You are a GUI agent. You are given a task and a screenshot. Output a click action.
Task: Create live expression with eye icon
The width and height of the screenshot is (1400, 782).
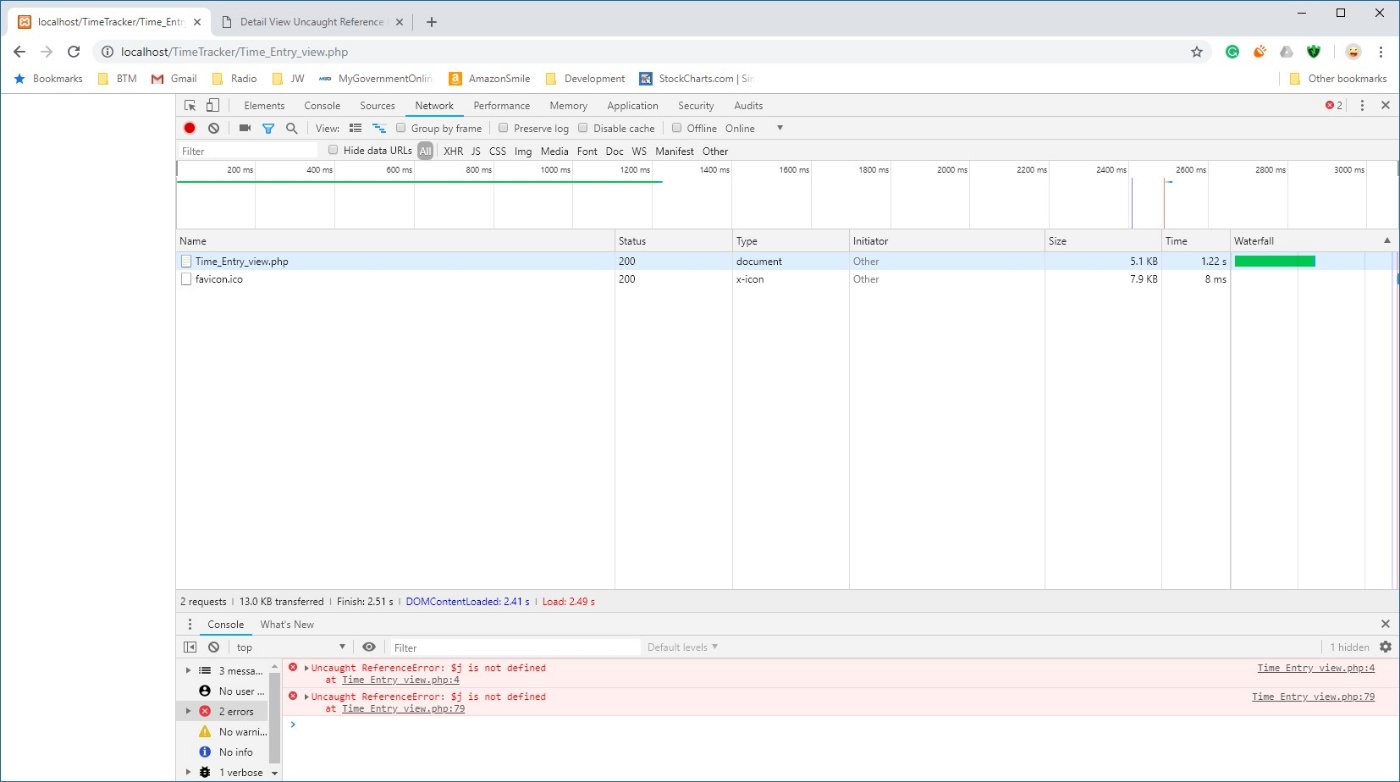(369, 647)
